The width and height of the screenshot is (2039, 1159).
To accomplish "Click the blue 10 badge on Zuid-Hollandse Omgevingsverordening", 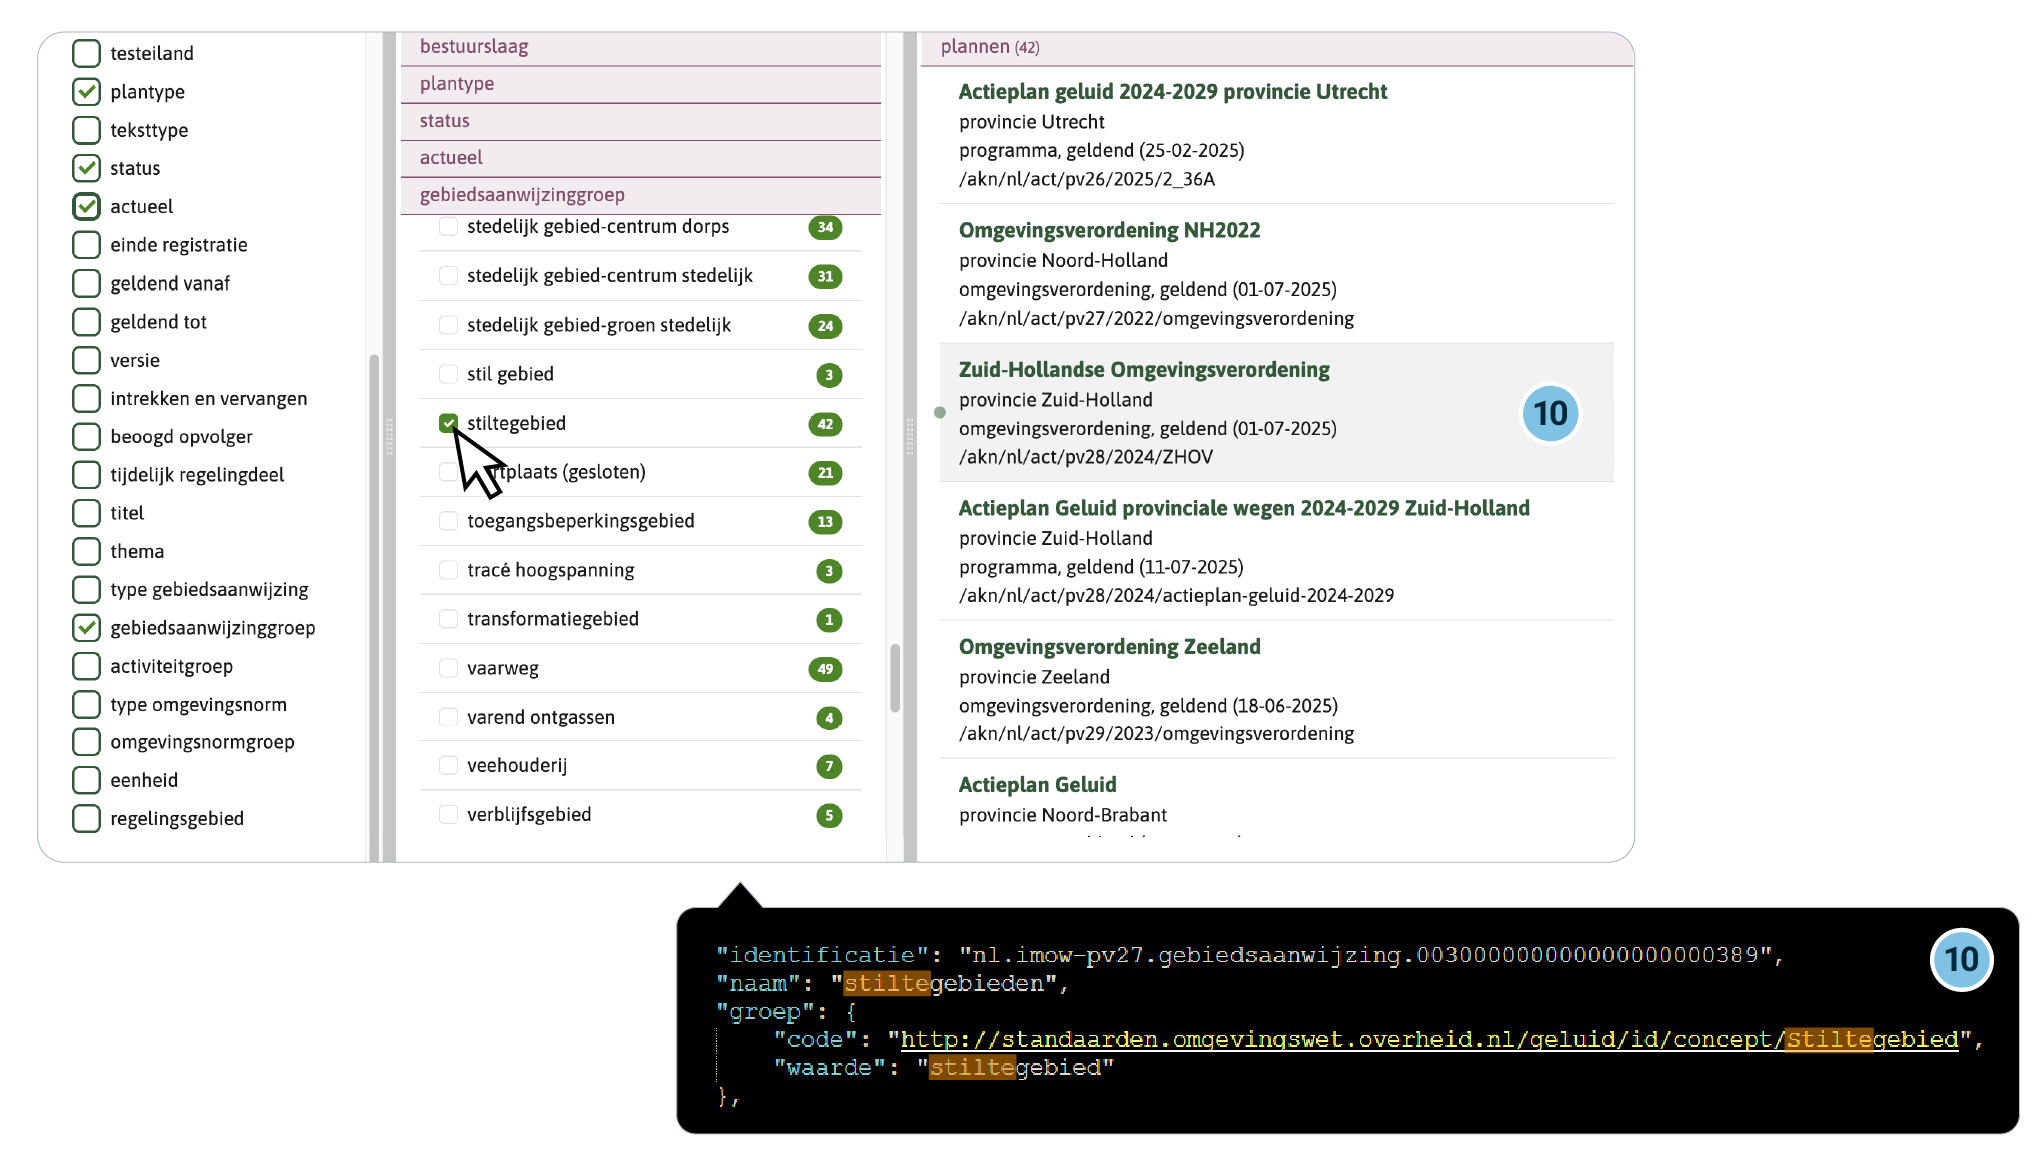I will 1550,413.
